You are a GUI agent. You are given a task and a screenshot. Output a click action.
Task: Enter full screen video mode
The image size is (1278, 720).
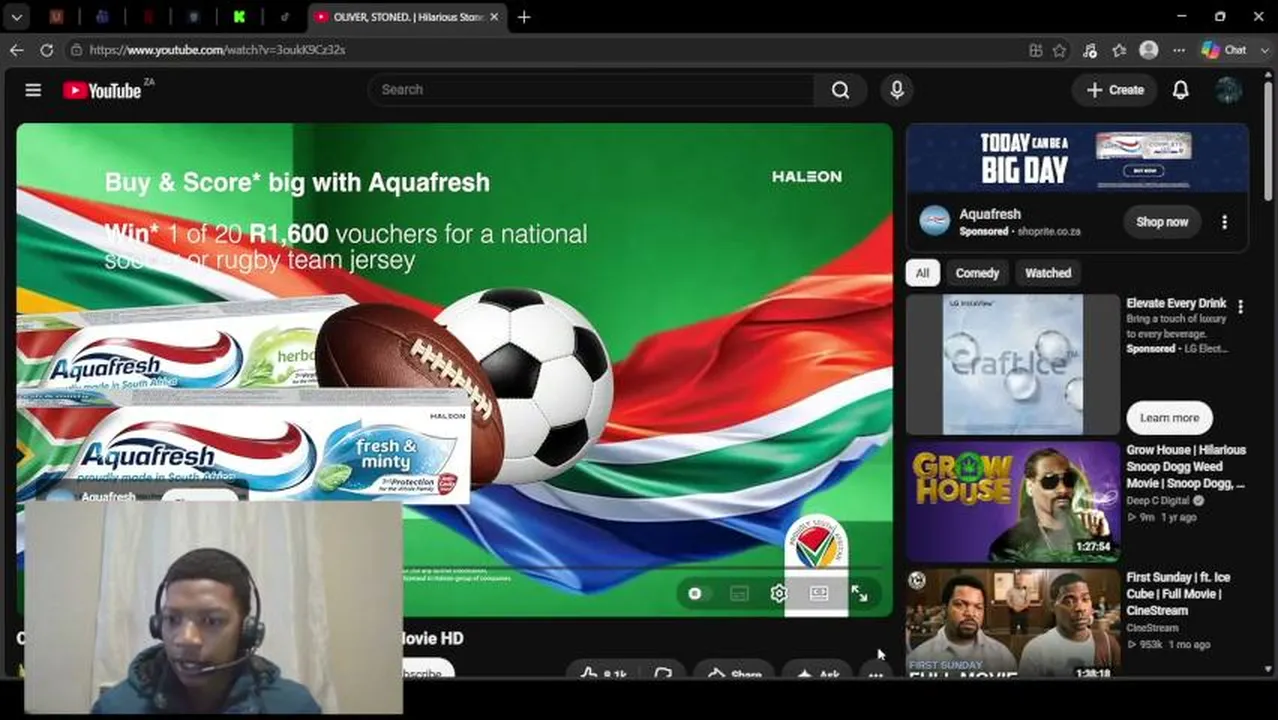(x=859, y=594)
